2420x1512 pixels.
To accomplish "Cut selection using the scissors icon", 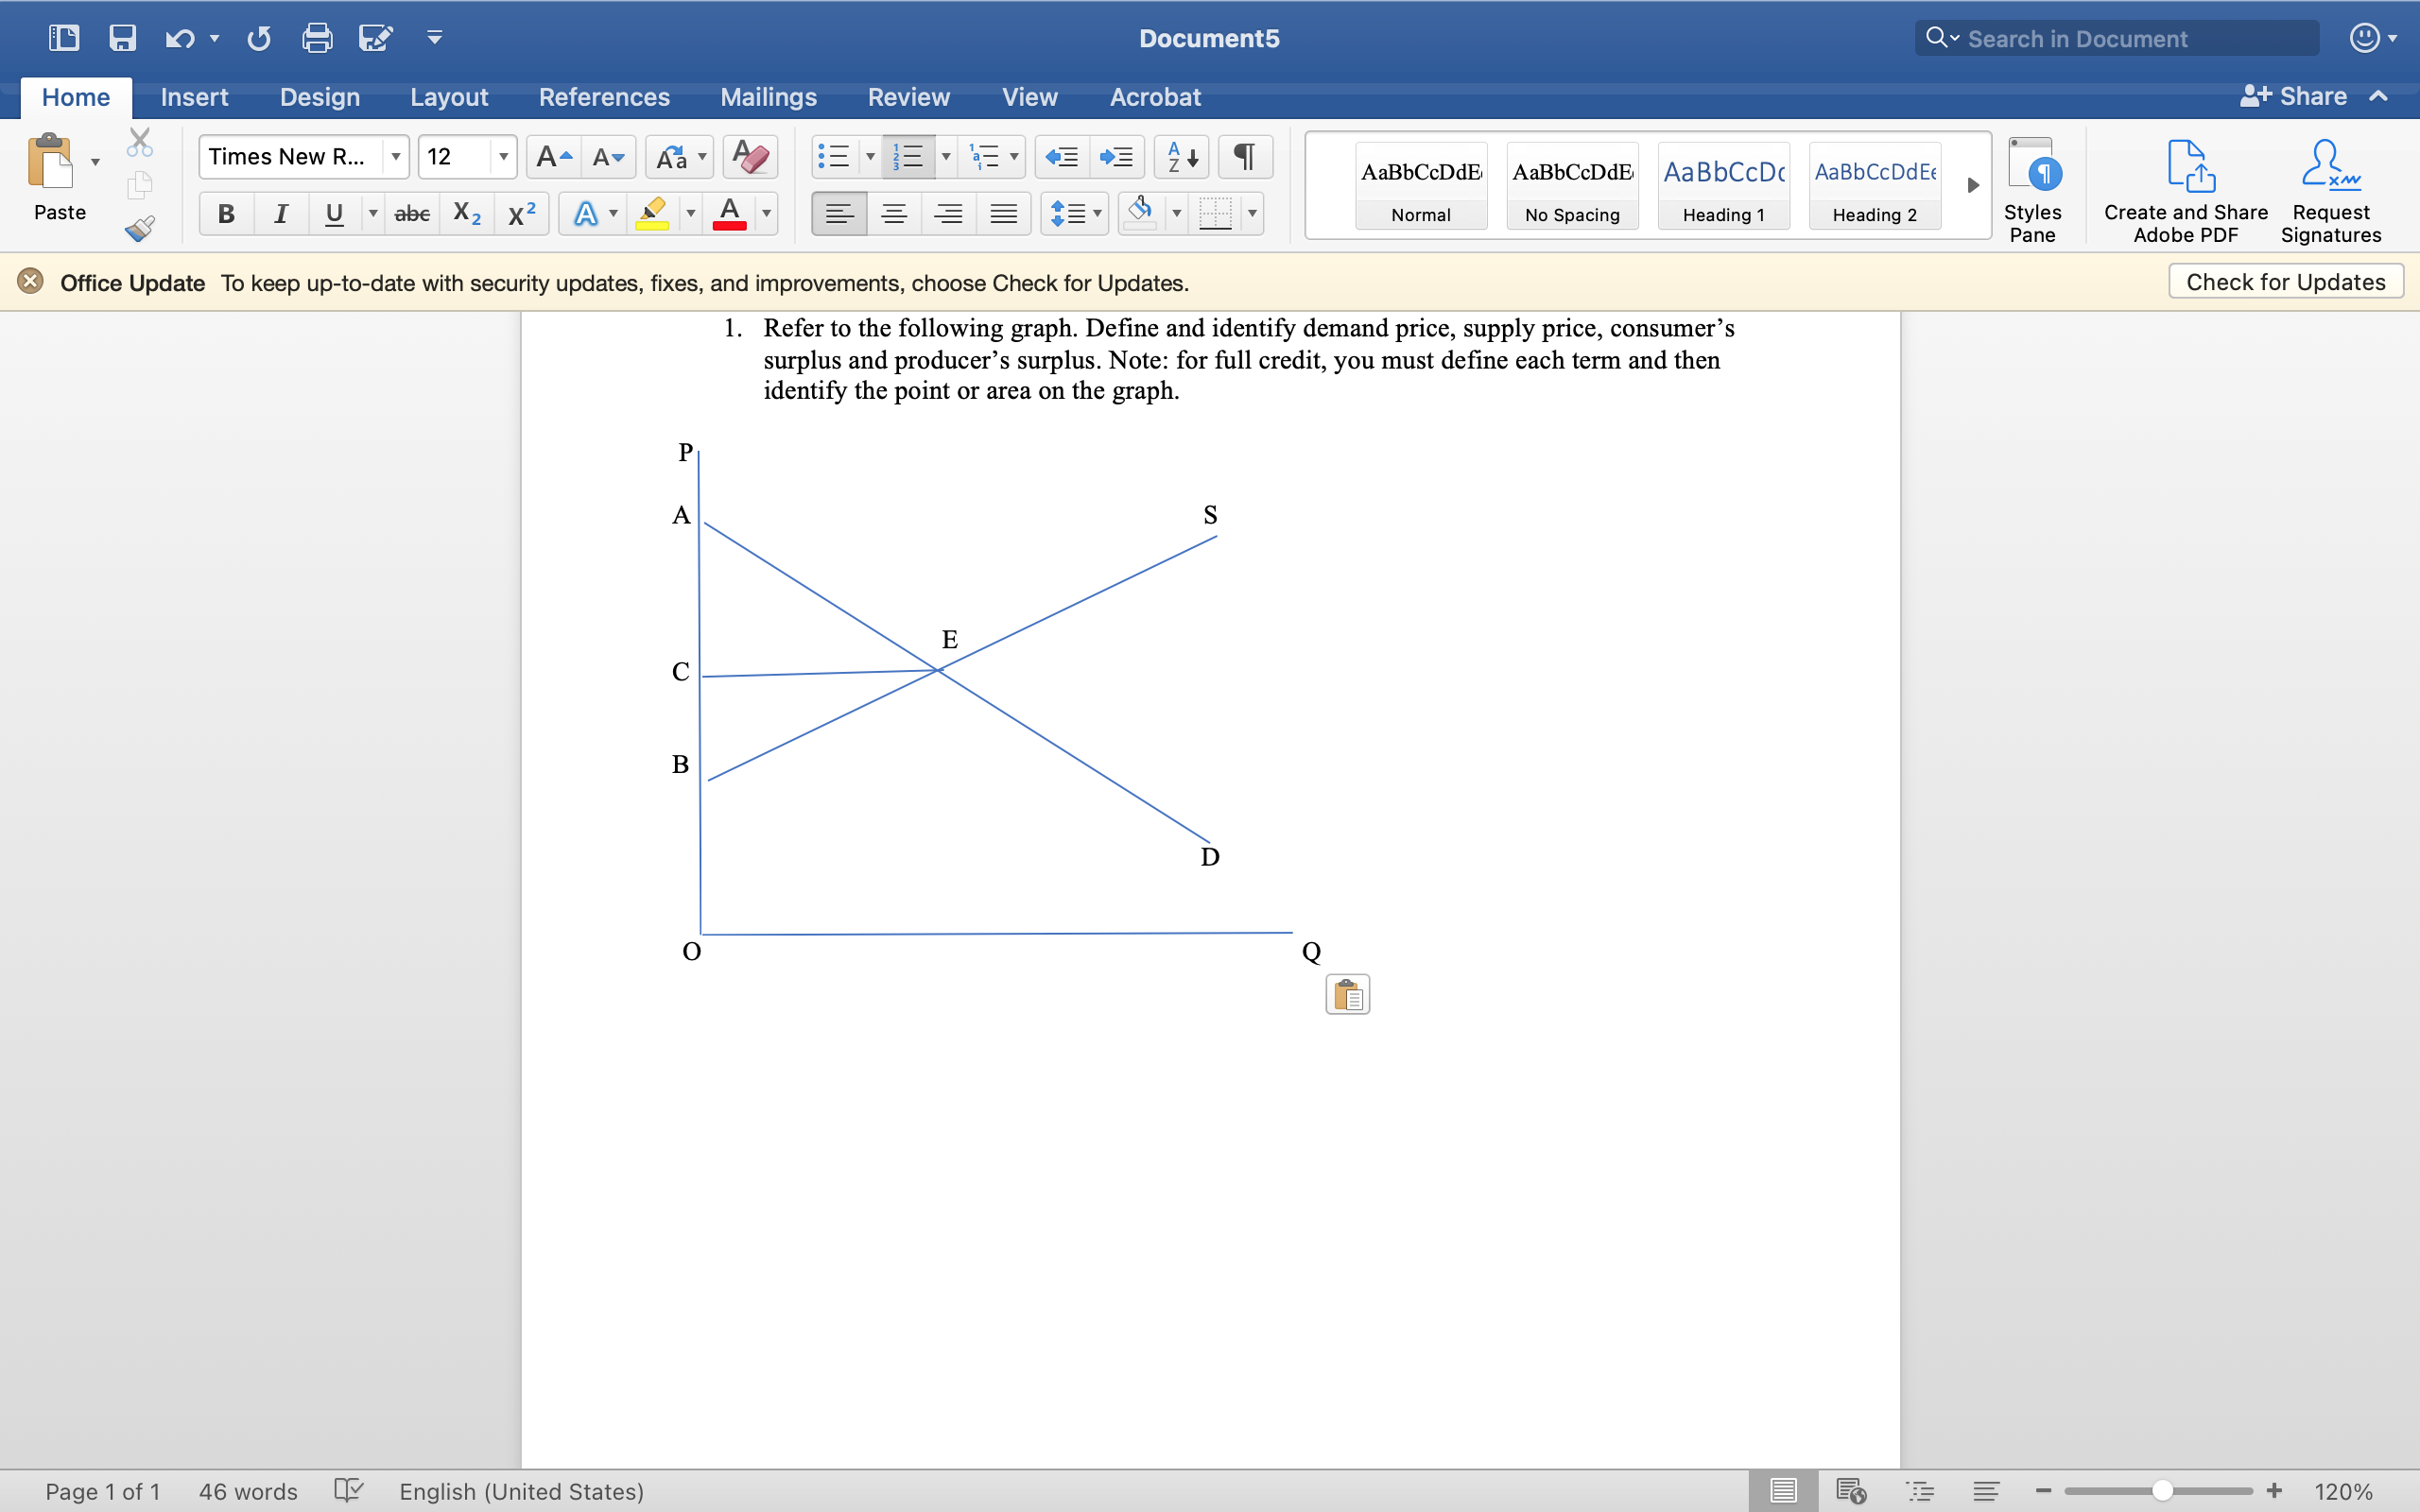I will (139, 141).
